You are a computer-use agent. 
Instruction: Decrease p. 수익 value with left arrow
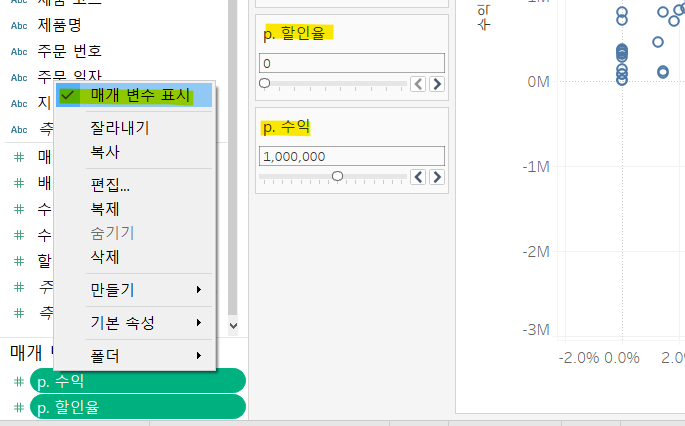(x=418, y=177)
